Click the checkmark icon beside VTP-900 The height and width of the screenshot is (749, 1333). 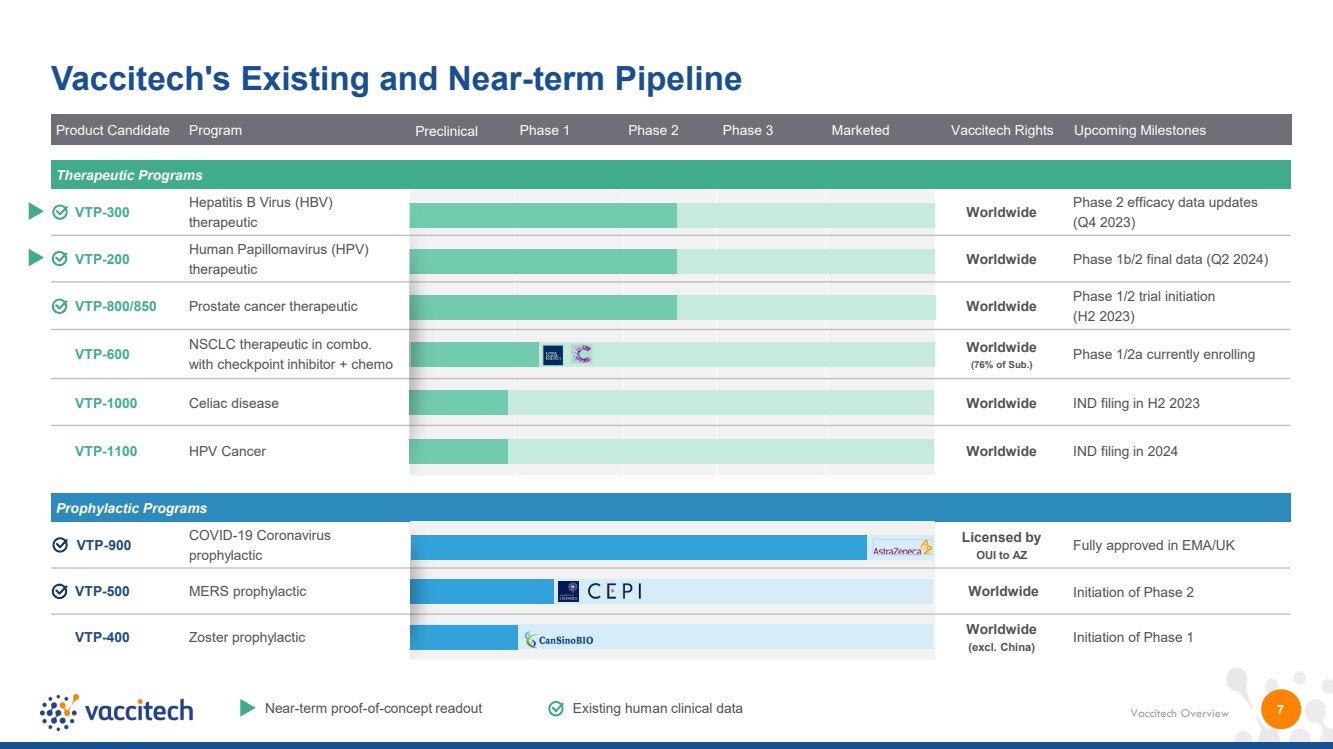(60, 545)
